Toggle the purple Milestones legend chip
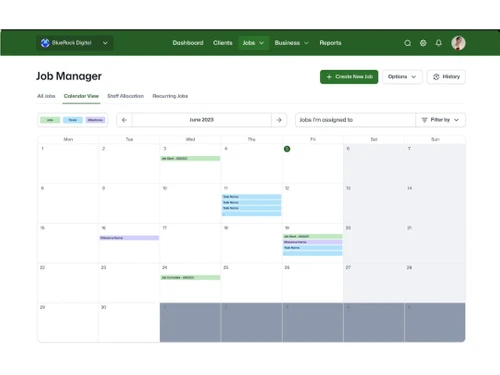 tap(95, 120)
